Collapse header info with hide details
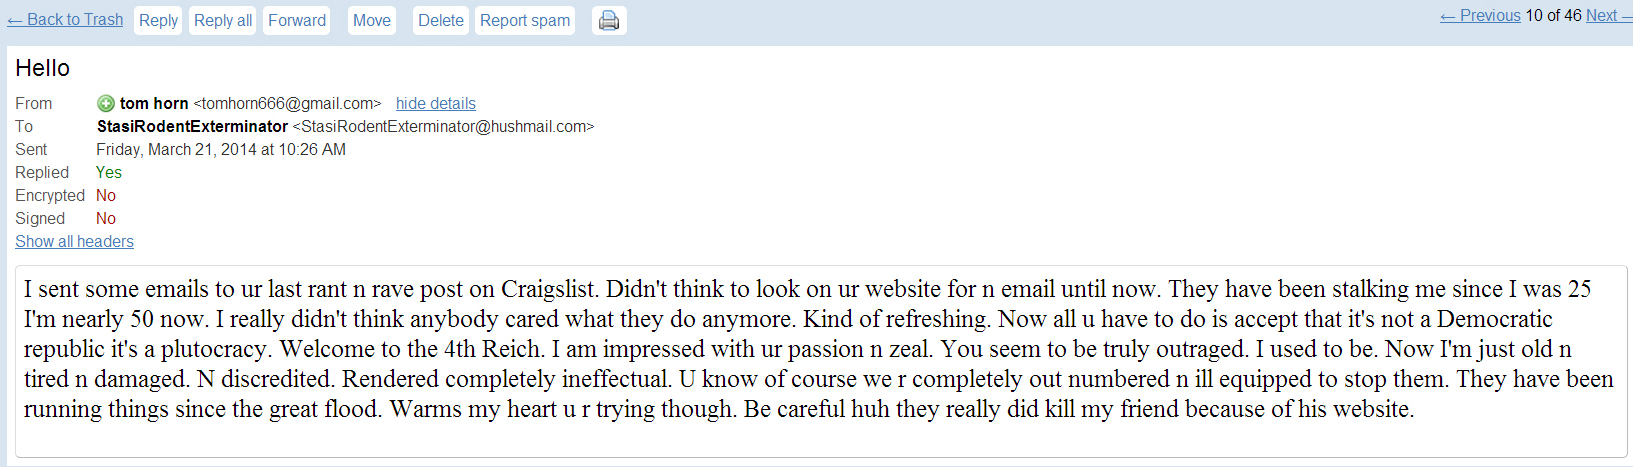 click(x=436, y=103)
